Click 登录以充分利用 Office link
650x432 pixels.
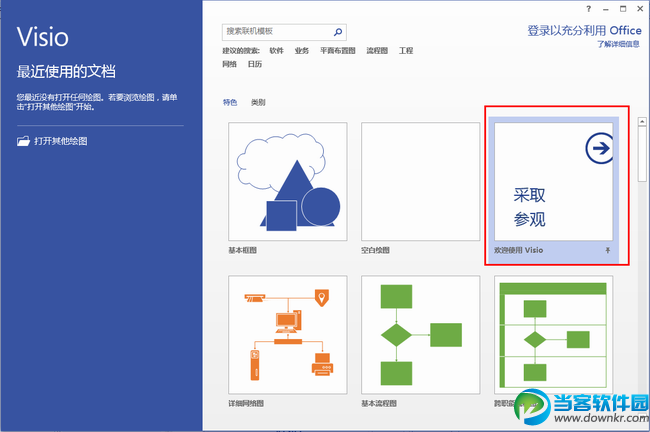point(584,30)
